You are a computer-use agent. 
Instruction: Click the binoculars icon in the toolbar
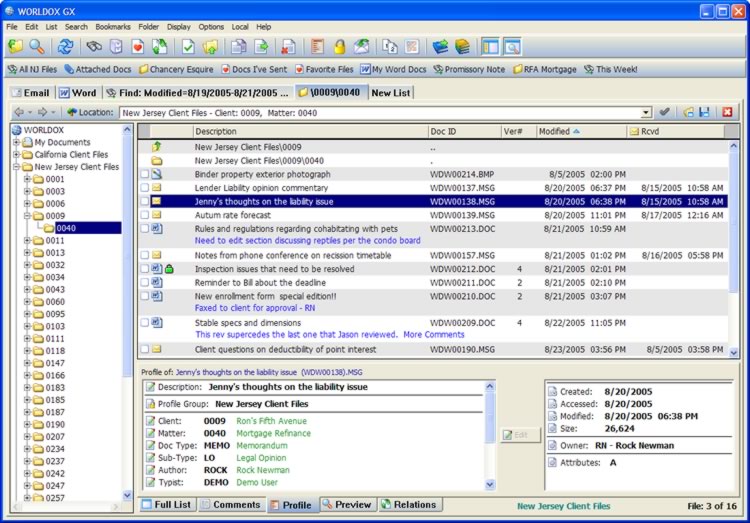tap(94, 47)
